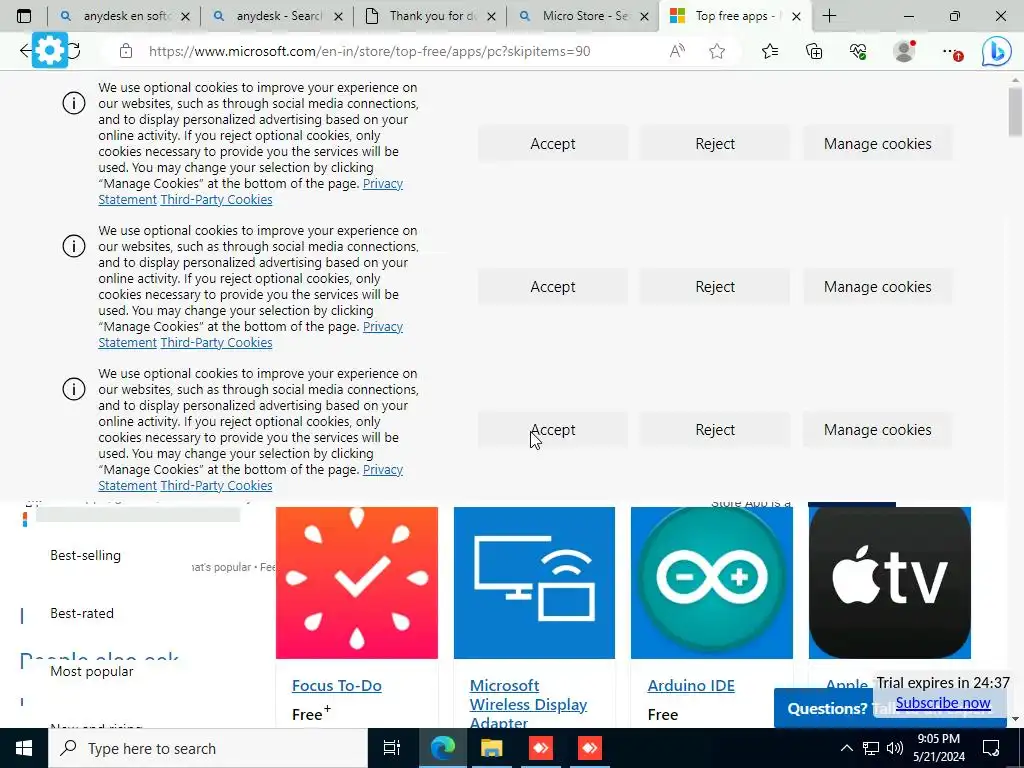Close the 'Thank you for d...' tab

tap(492, 17)
